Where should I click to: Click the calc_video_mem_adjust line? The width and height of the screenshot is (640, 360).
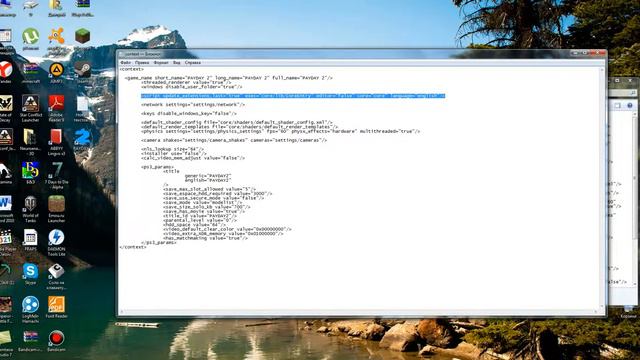pos(193,158)
